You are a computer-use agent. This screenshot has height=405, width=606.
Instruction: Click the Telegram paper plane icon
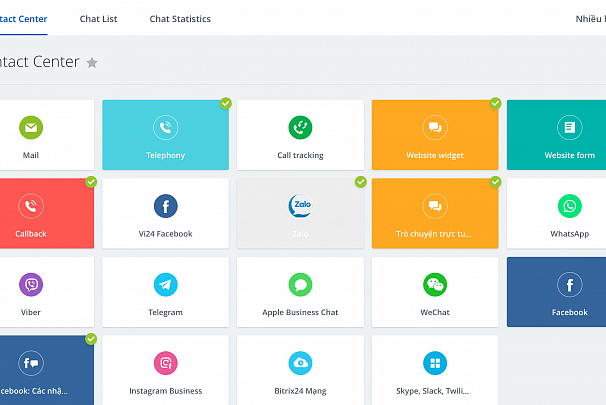point(165,285)
